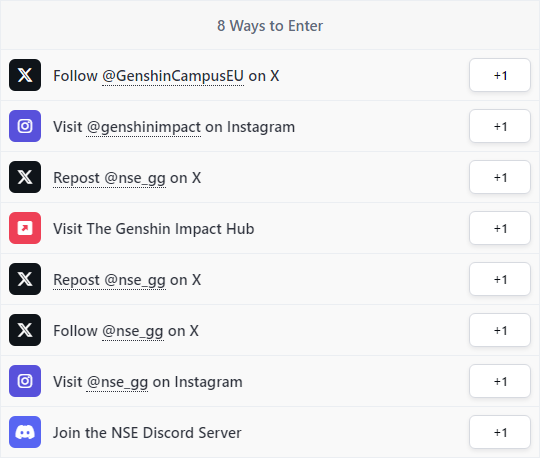Viewport: 540px width, 458px height.
Task: Expand the Follow @nse_gg on X entry
Action: pos(270,330)
